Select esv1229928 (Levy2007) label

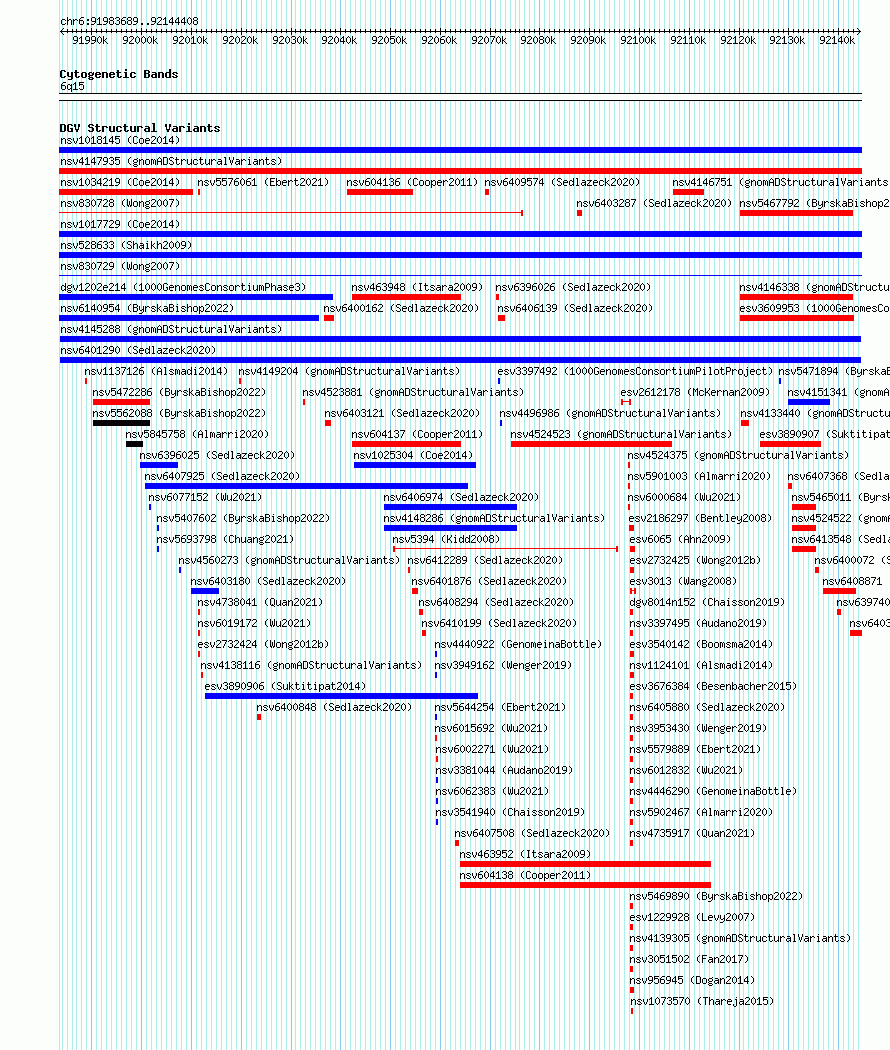[692, 917]
